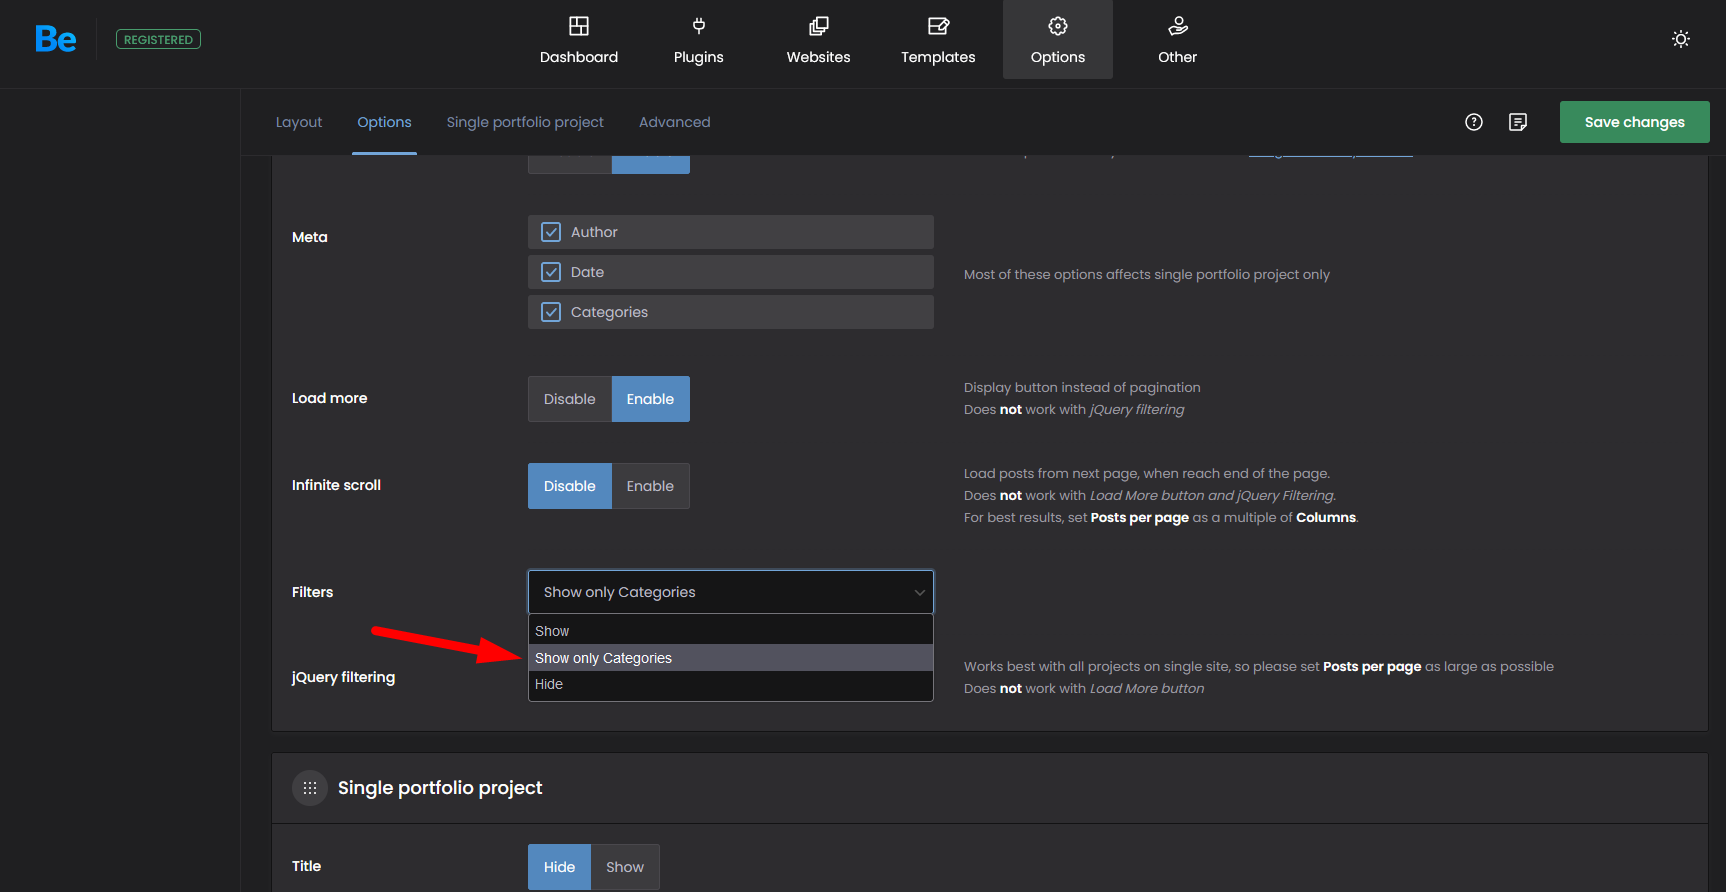
Task: Click the Be logo
Action: click(56, 39)
